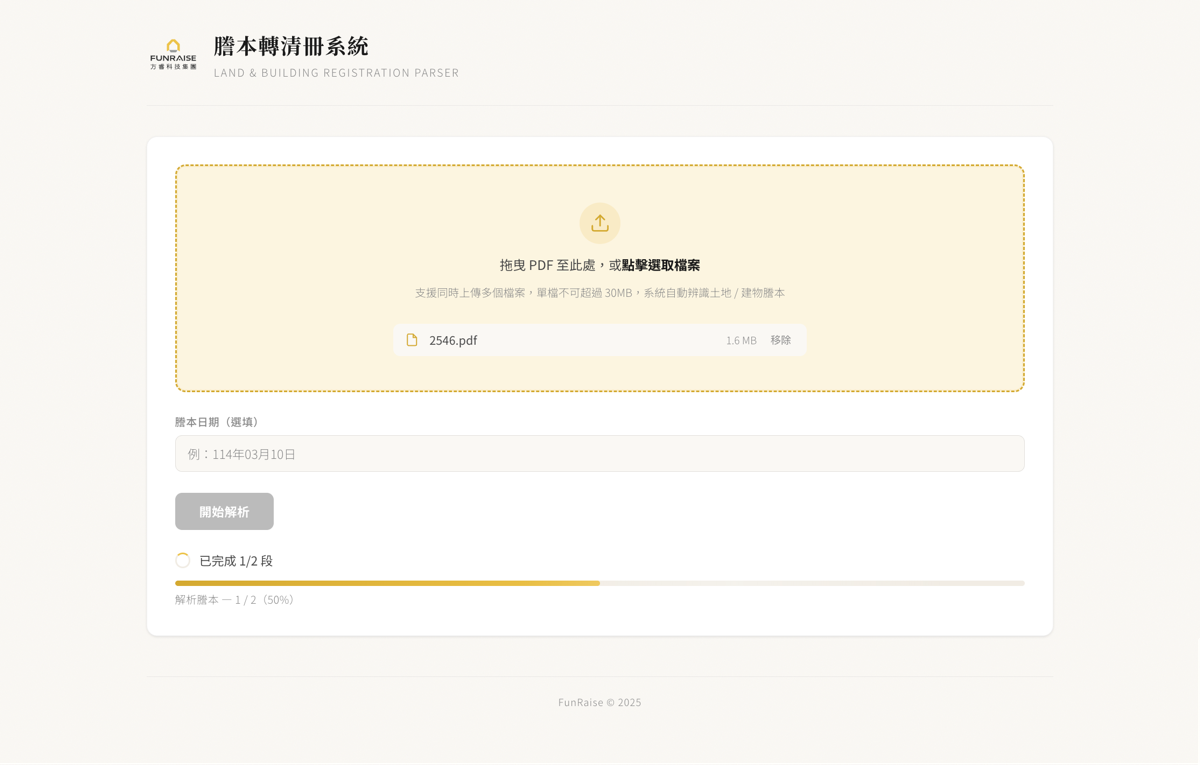Click the LAND & BUILDING REGISTRATION PARSER subtitle
The width and height of the screenshot is (1200, 766).
tap(336, 73)
